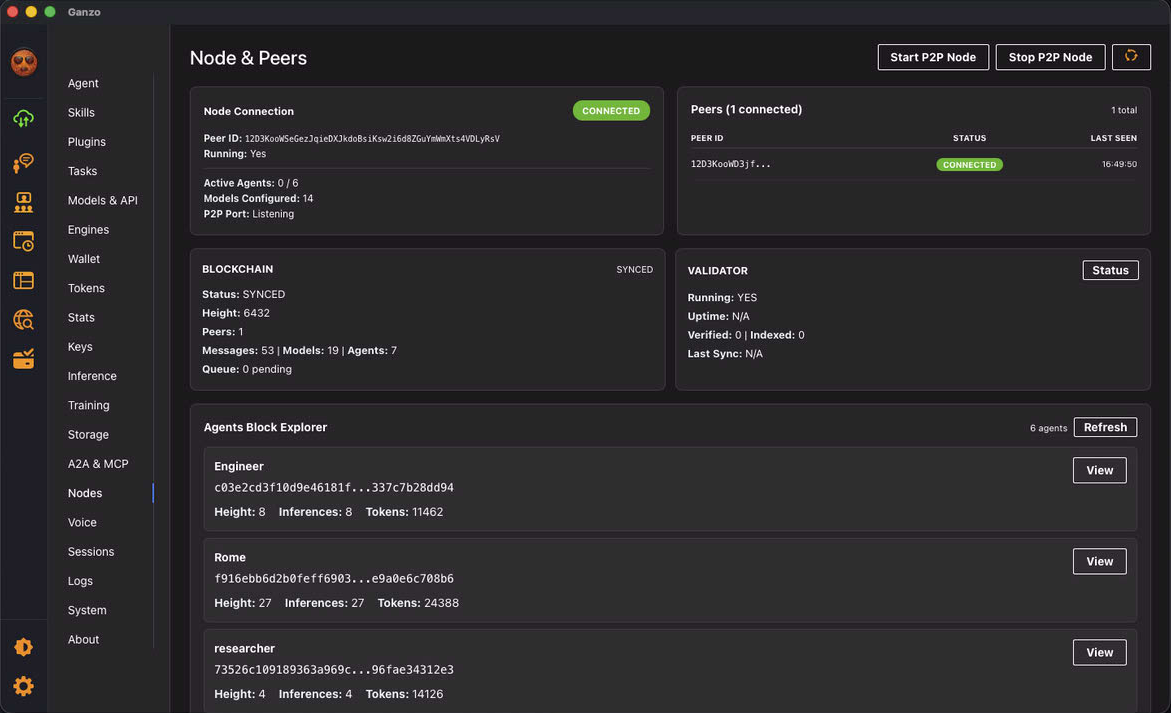Open the group presentation icon in sidebar
This screenshot has height=713, width=1171.
24,202
